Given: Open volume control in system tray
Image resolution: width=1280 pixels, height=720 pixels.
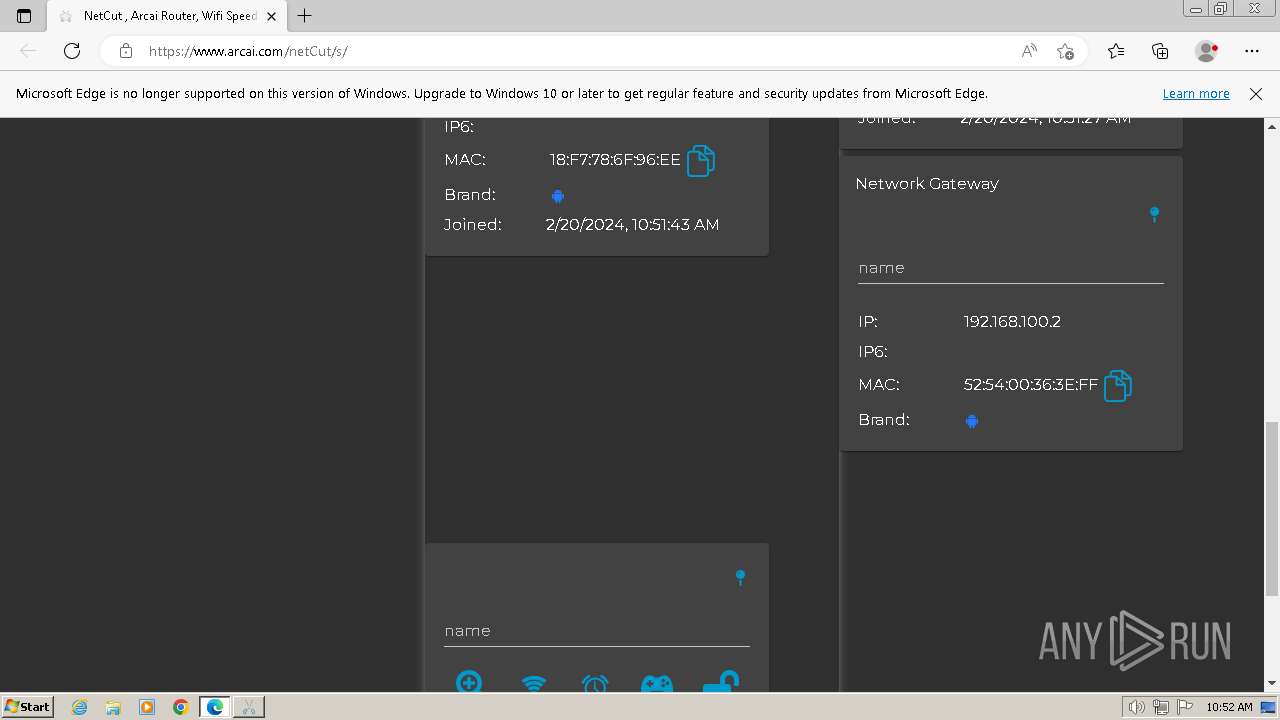Looking at the screenshot, I should (1137, 707).
